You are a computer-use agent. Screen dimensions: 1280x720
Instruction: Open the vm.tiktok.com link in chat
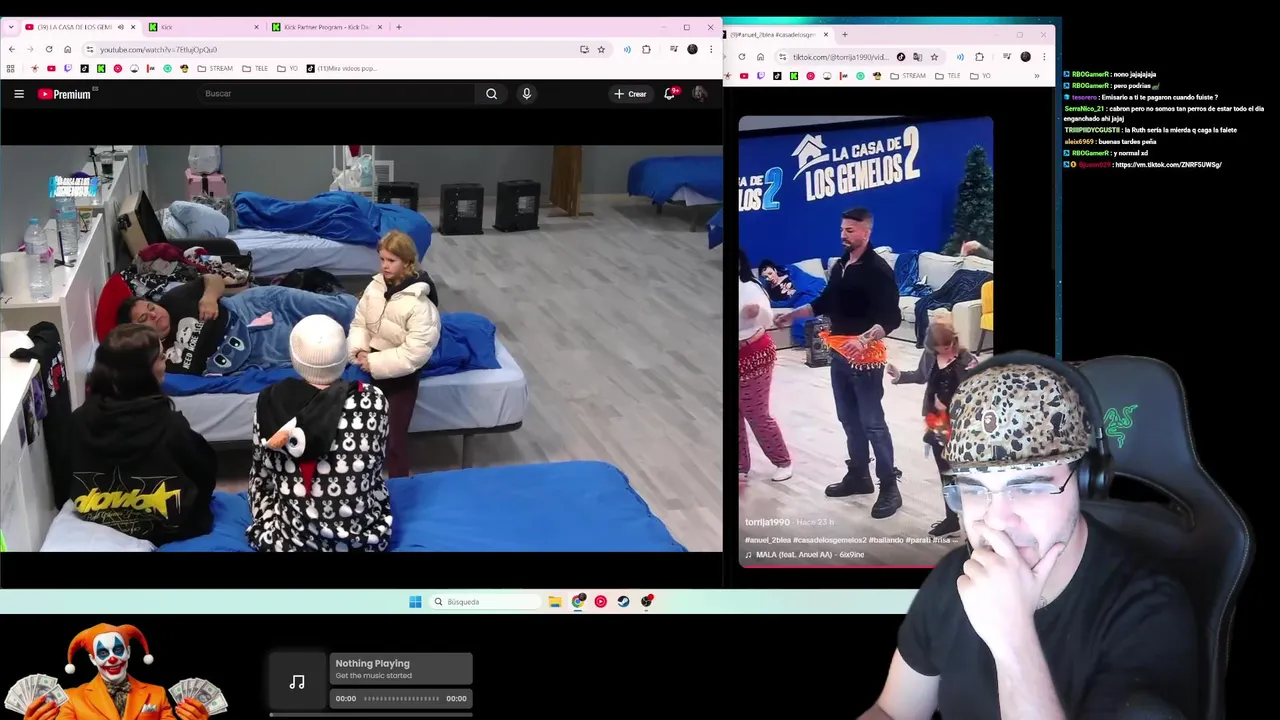tap(1167, 165)
